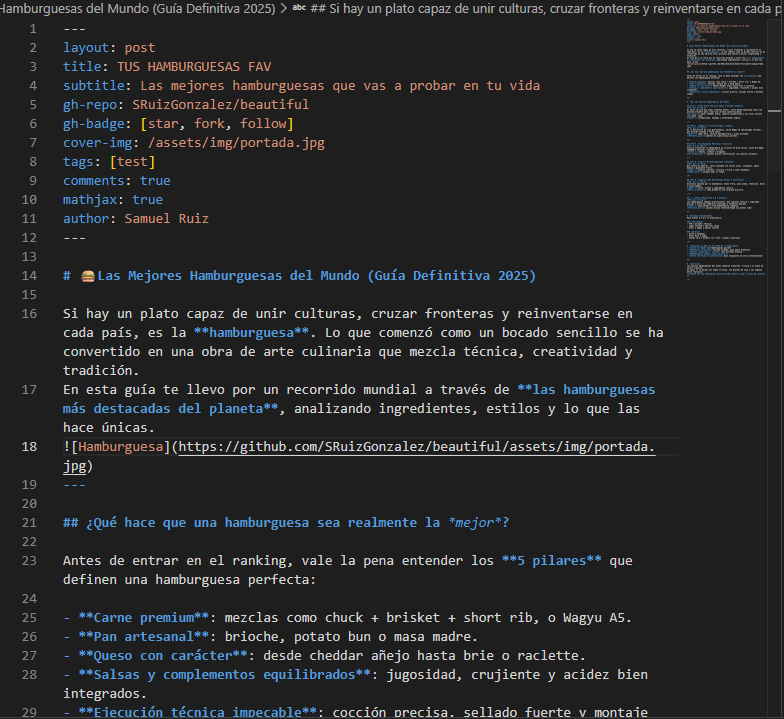Click the abc symbol icon in the breadcrumb

point(299,8)
